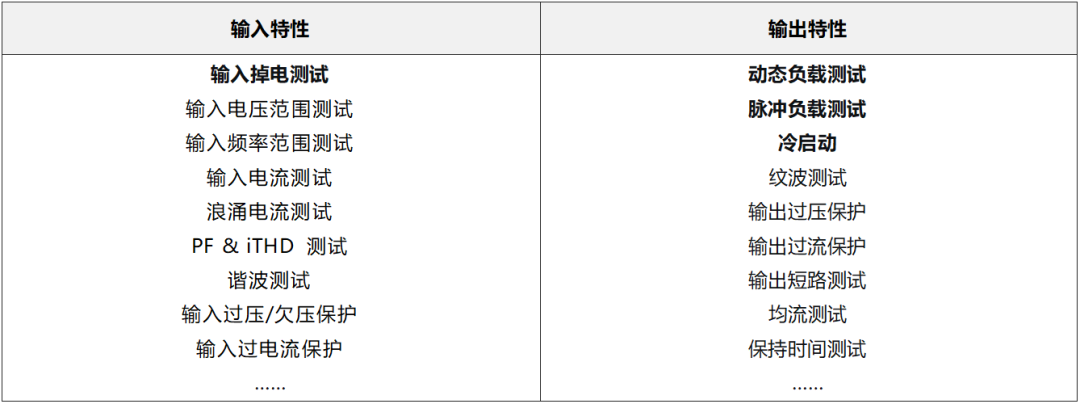Select the bold 动态负载测试 entry
Screen dimensions: 1080x404
click(x=807, y=74)
